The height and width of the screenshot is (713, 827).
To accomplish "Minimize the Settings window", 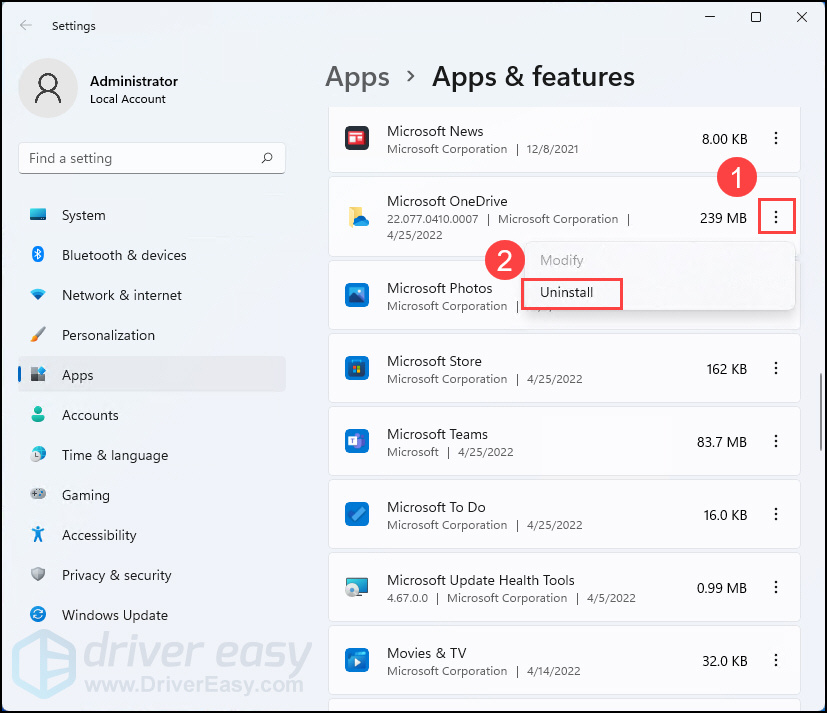I will (710, 17).
